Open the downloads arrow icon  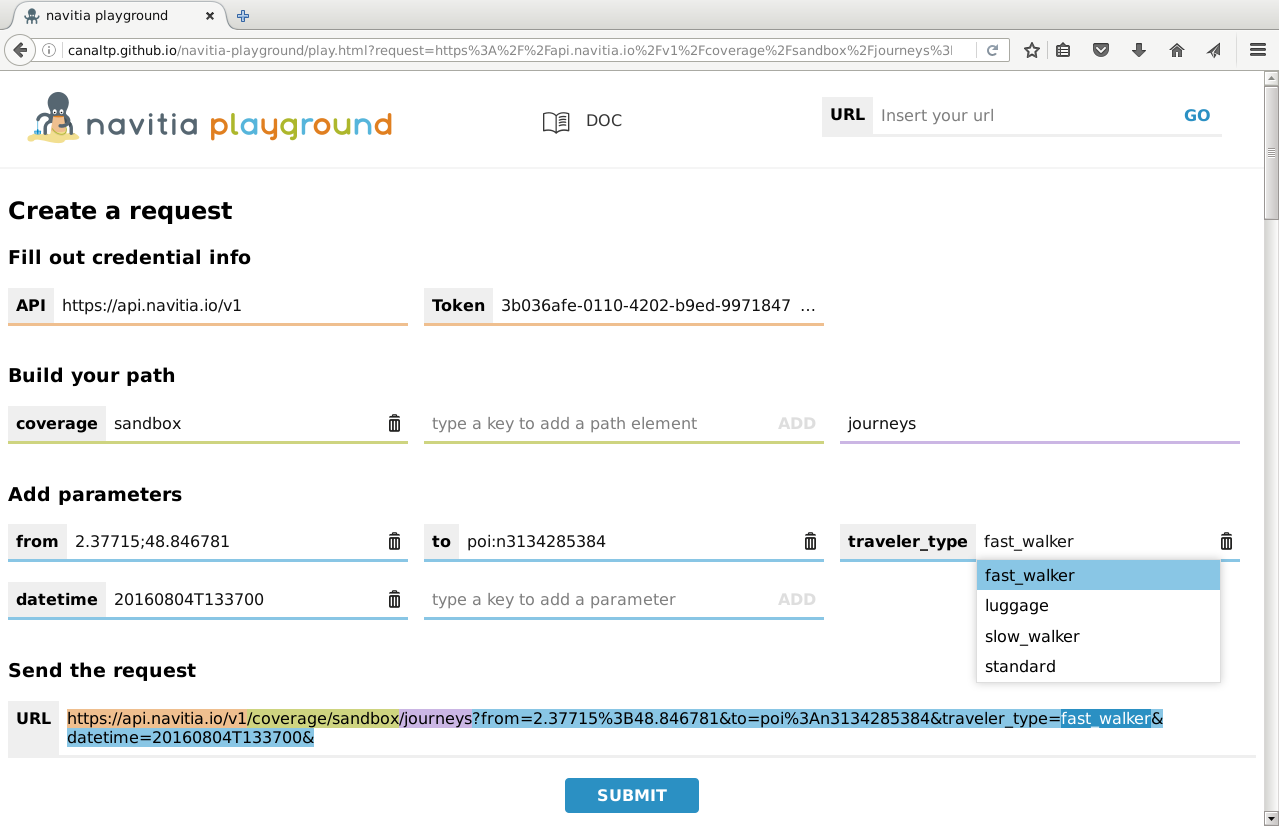point(1138,50)
